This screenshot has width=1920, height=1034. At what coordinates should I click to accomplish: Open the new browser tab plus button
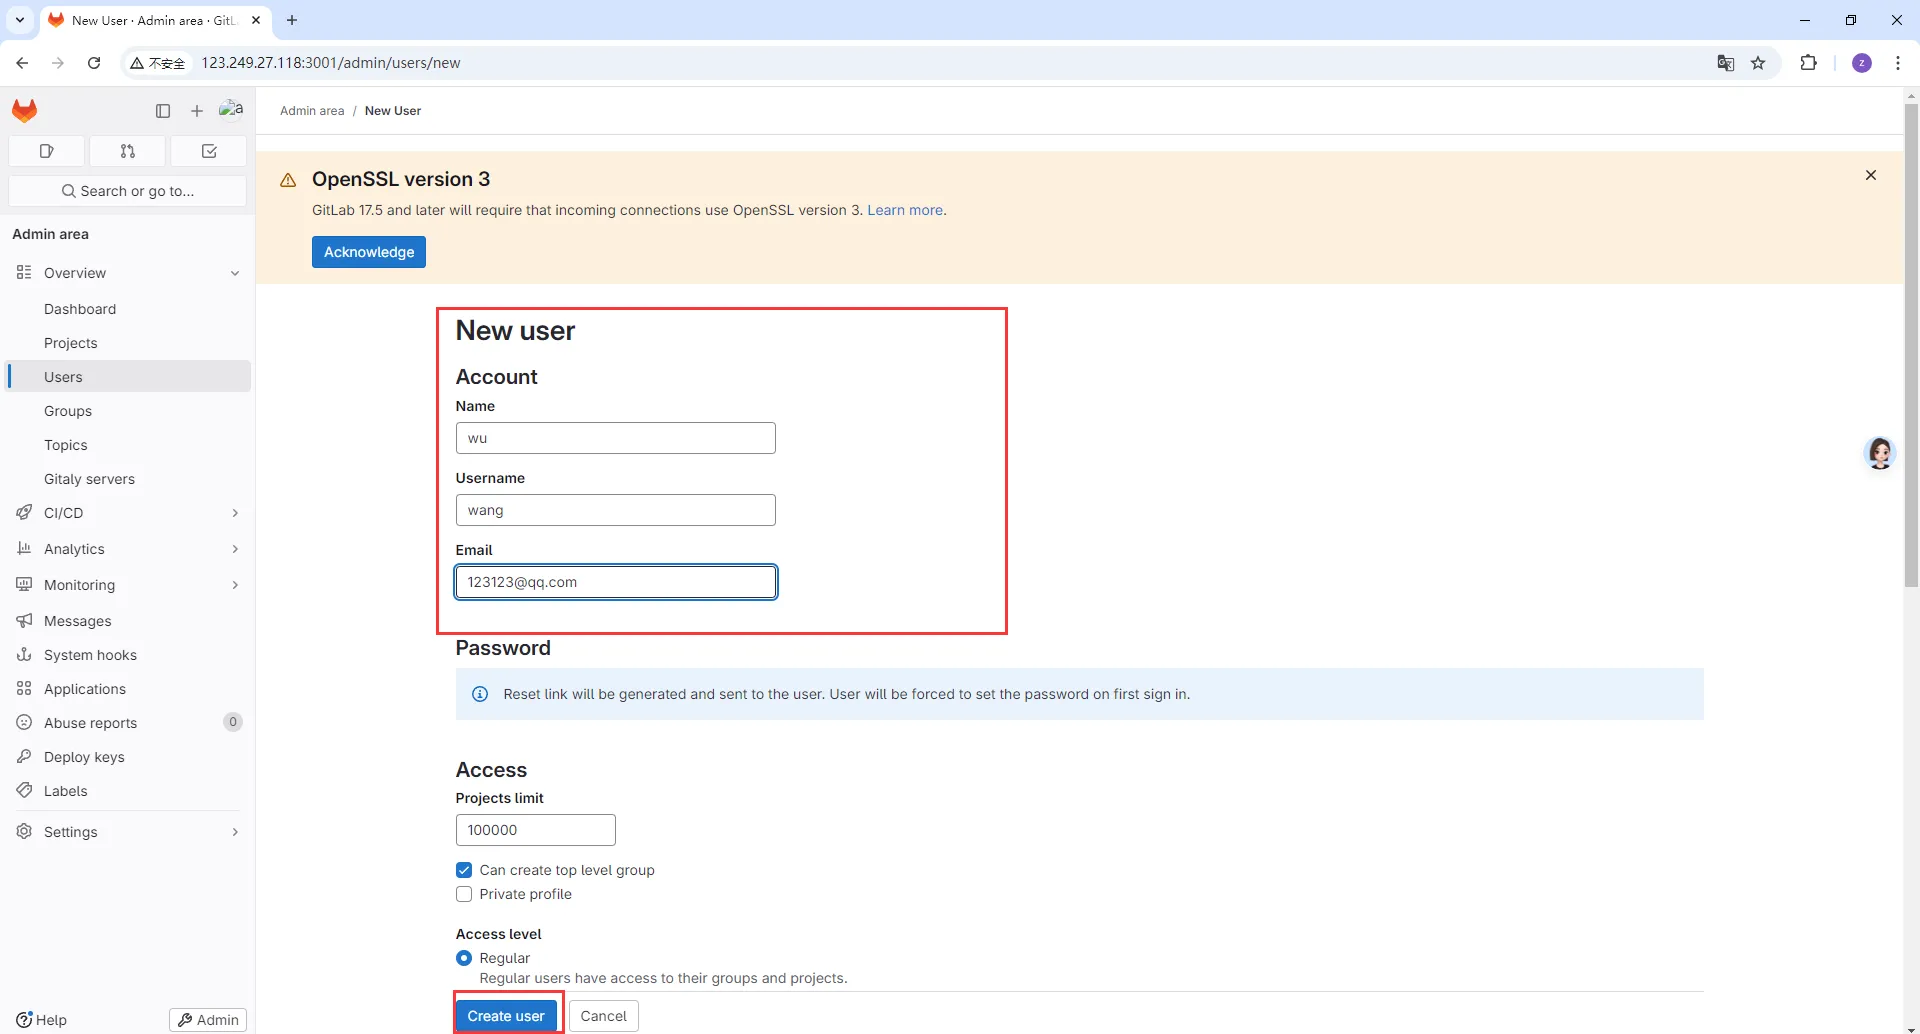pos(292,20)
